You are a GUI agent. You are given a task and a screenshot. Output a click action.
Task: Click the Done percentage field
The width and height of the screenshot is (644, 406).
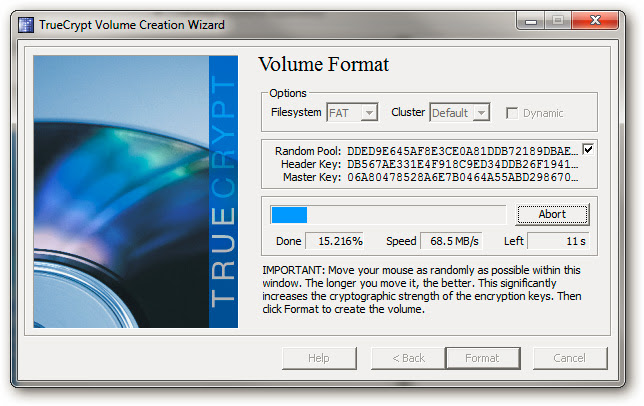[x=335, y=241]
